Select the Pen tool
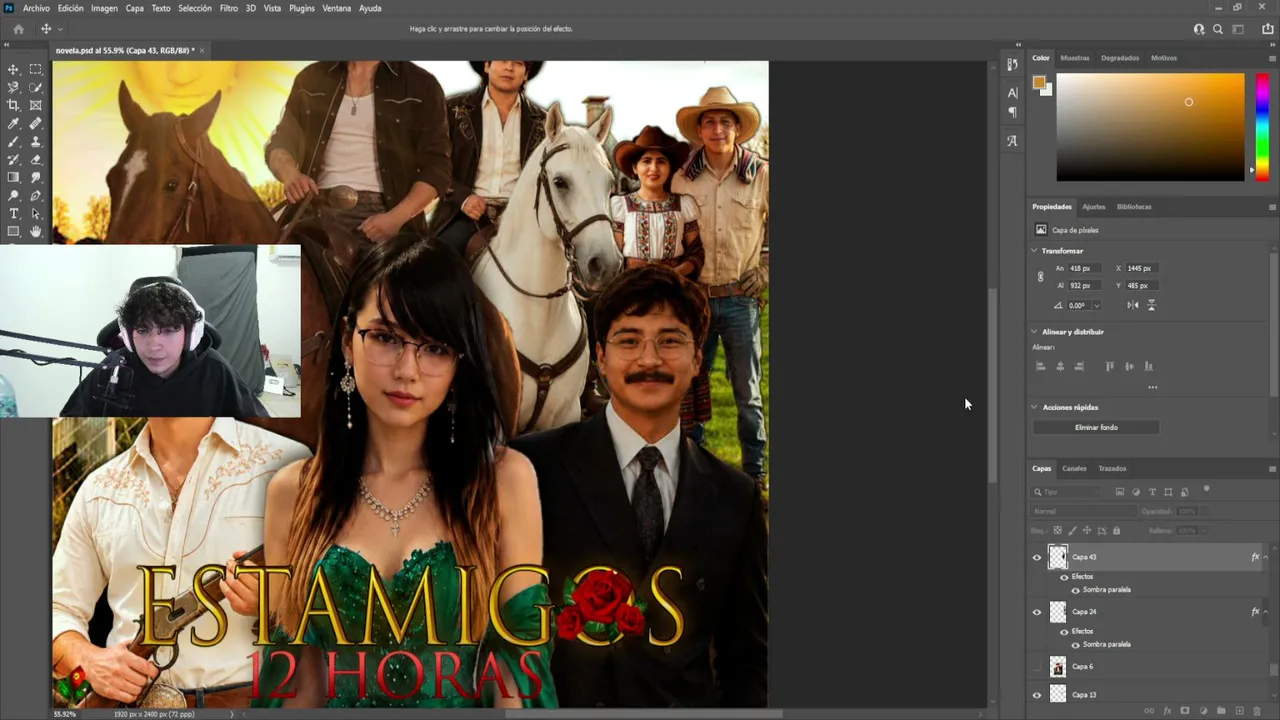This screenshot has height=720, width=1280. pyautogui.click(x=36, y=195)
